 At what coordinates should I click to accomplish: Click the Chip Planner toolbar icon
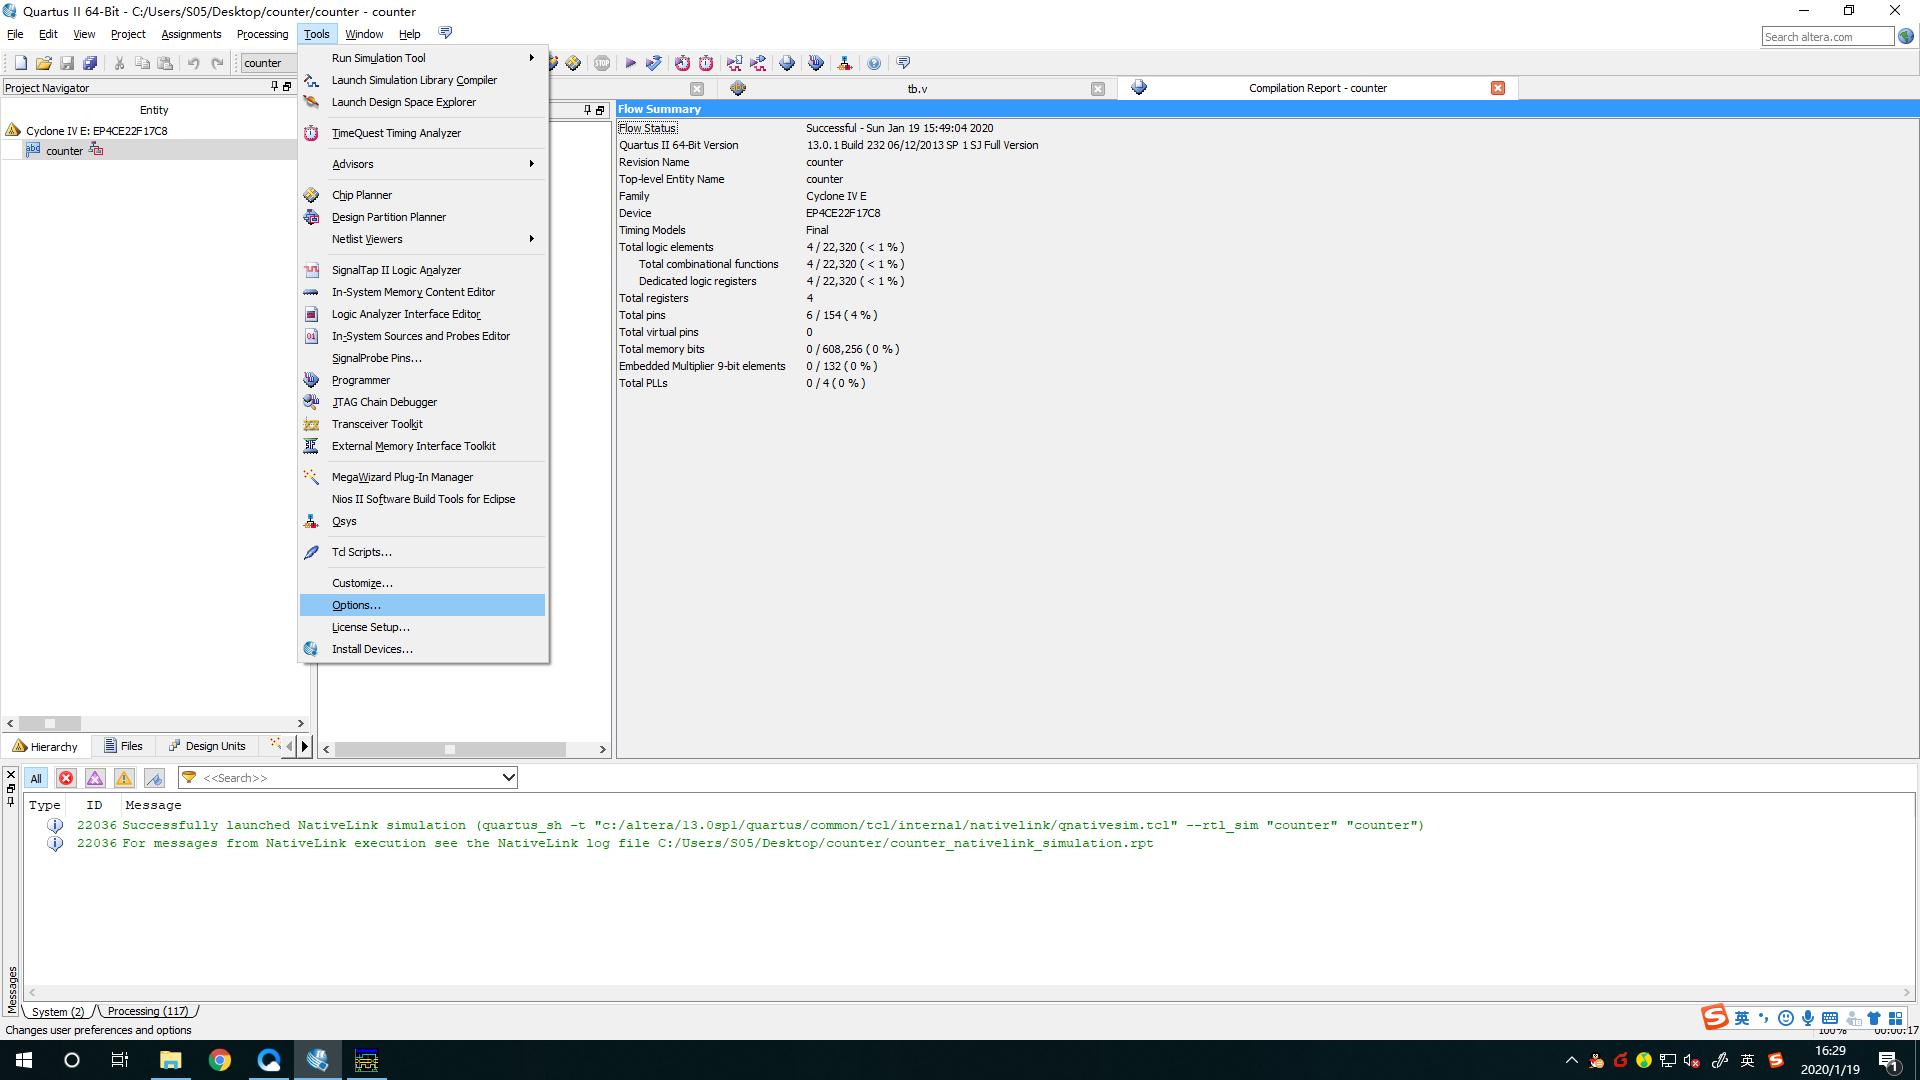[x=573, y=63]
